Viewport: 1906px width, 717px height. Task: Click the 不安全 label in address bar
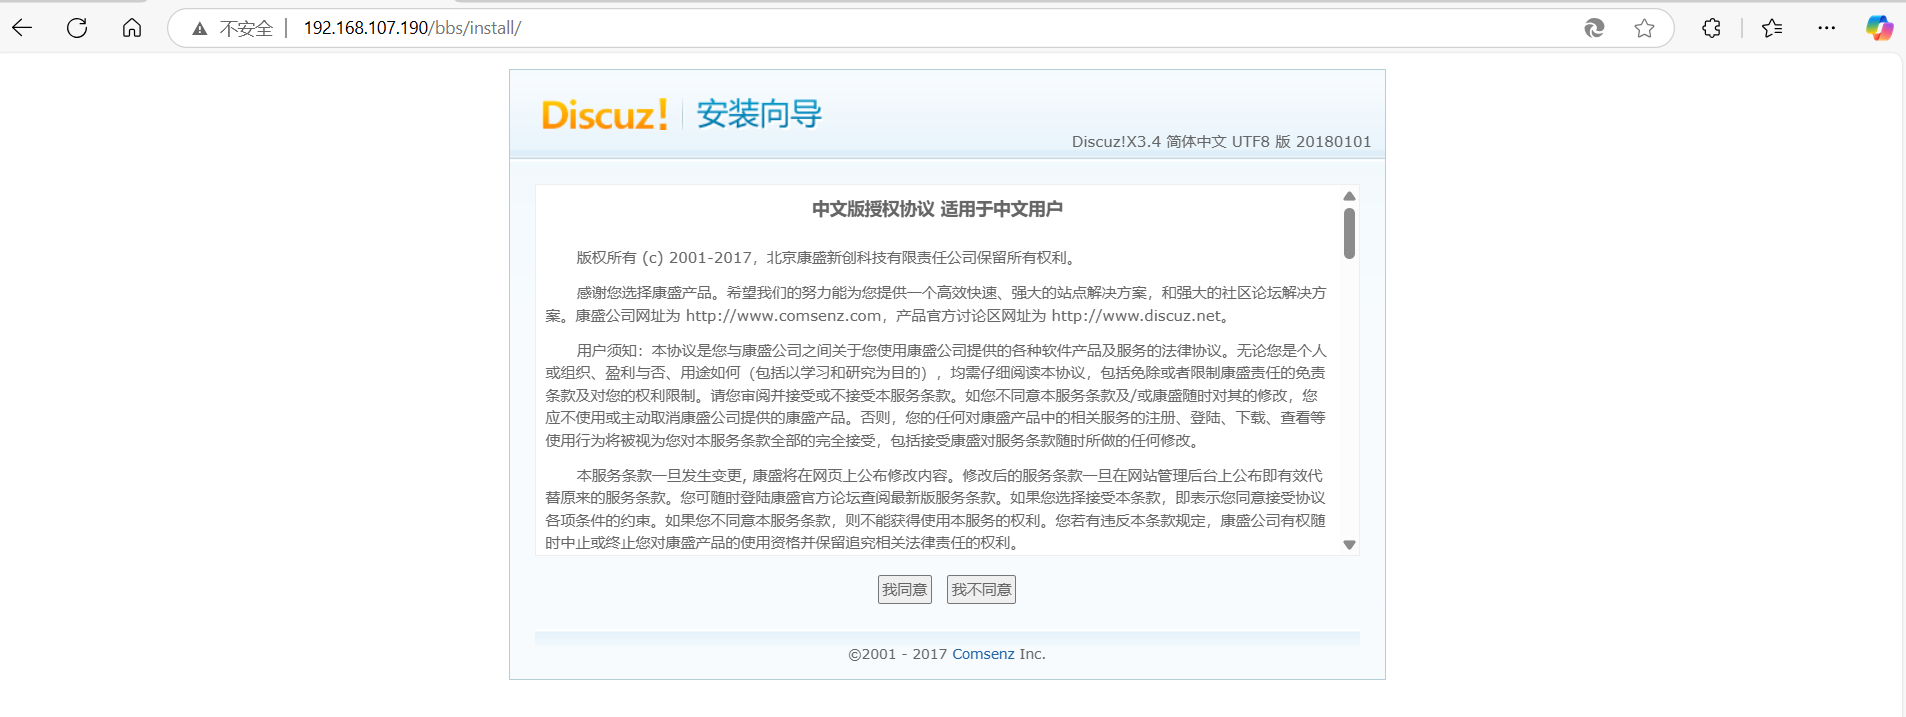tap(246, 29)
